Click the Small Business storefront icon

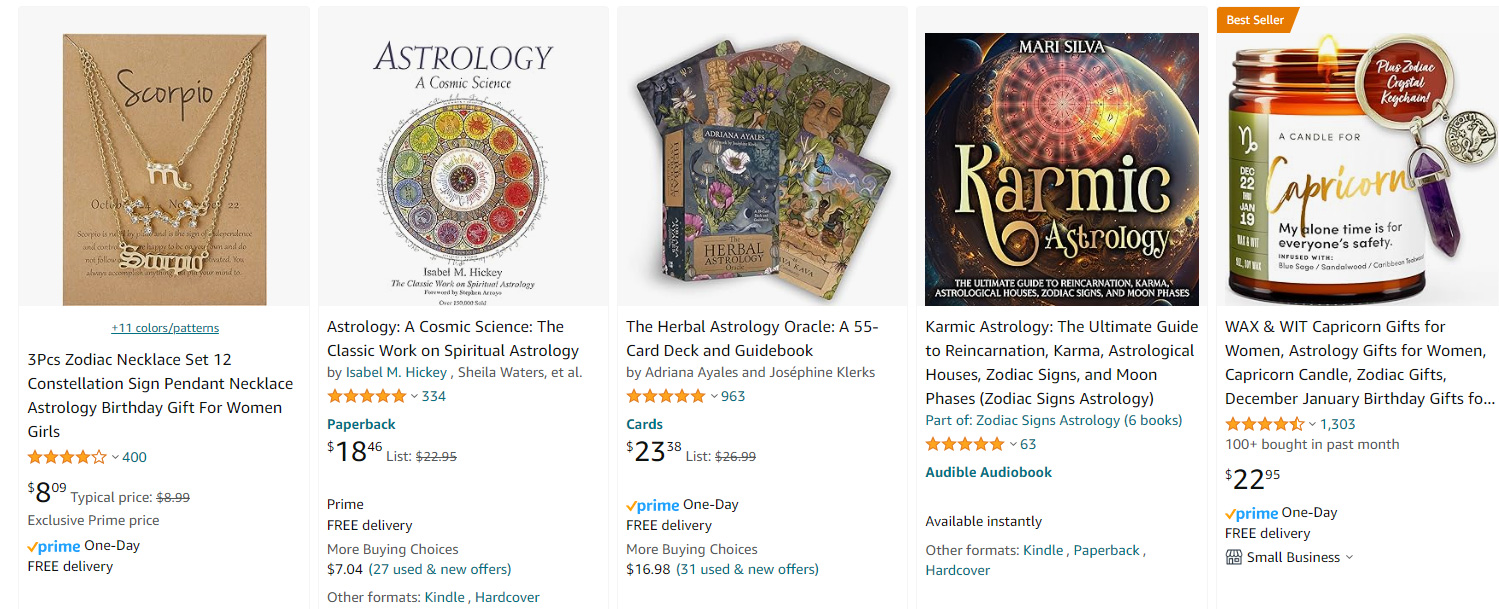[1233, 557]
